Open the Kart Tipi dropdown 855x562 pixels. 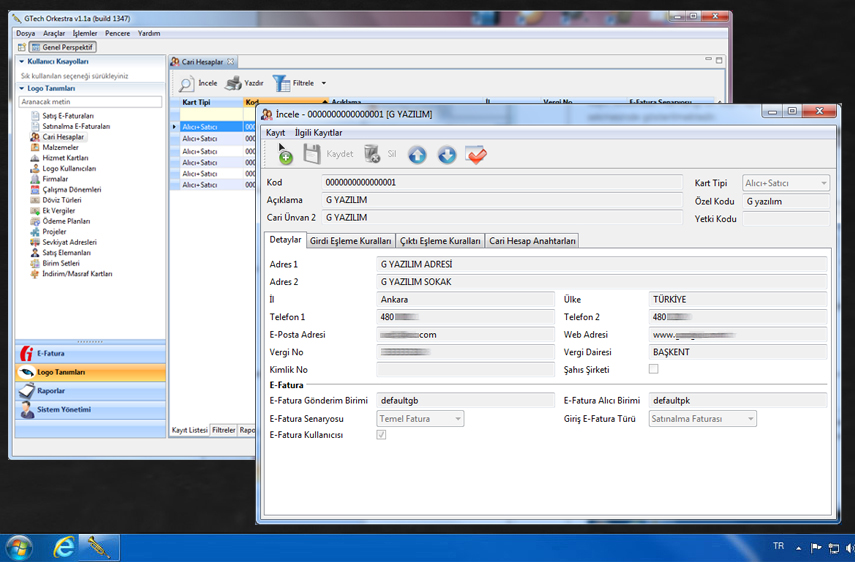[x=823, y=183]
